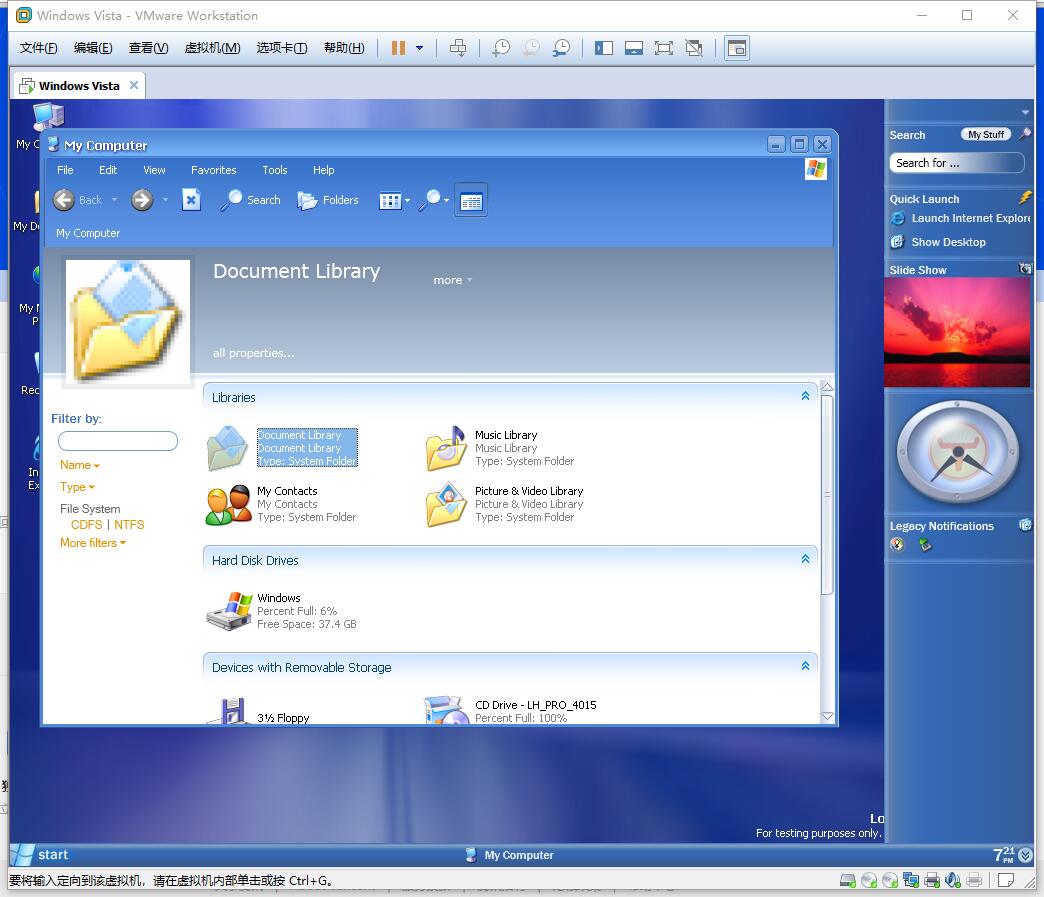The width and height of the screenshot is (1044, 897).
Task: Click the large Document Library preview thumbnail
Action: coord(127,322)
